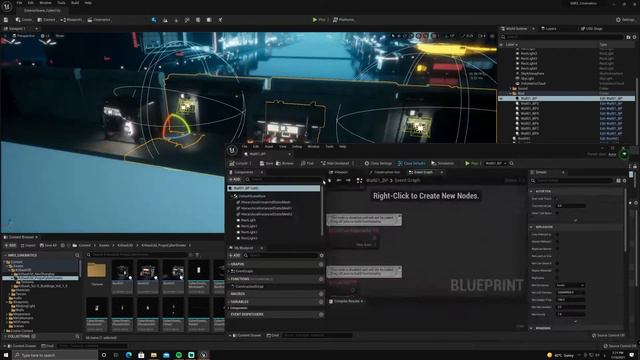Click Find in Blueprint editor toolbar
This screenshot has height=360, width=640.
[x=307, y=163]
